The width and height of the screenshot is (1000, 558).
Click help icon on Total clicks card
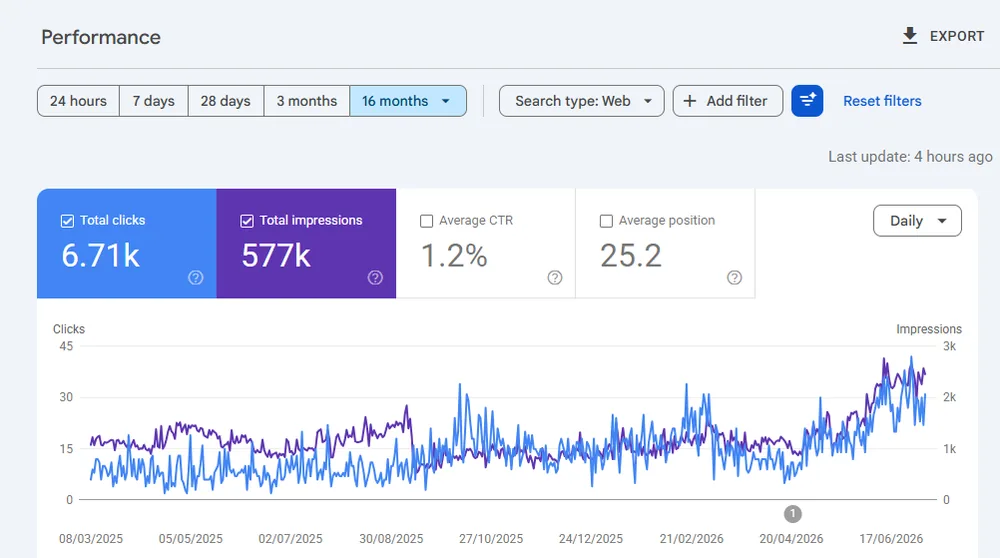click(196, 277)
